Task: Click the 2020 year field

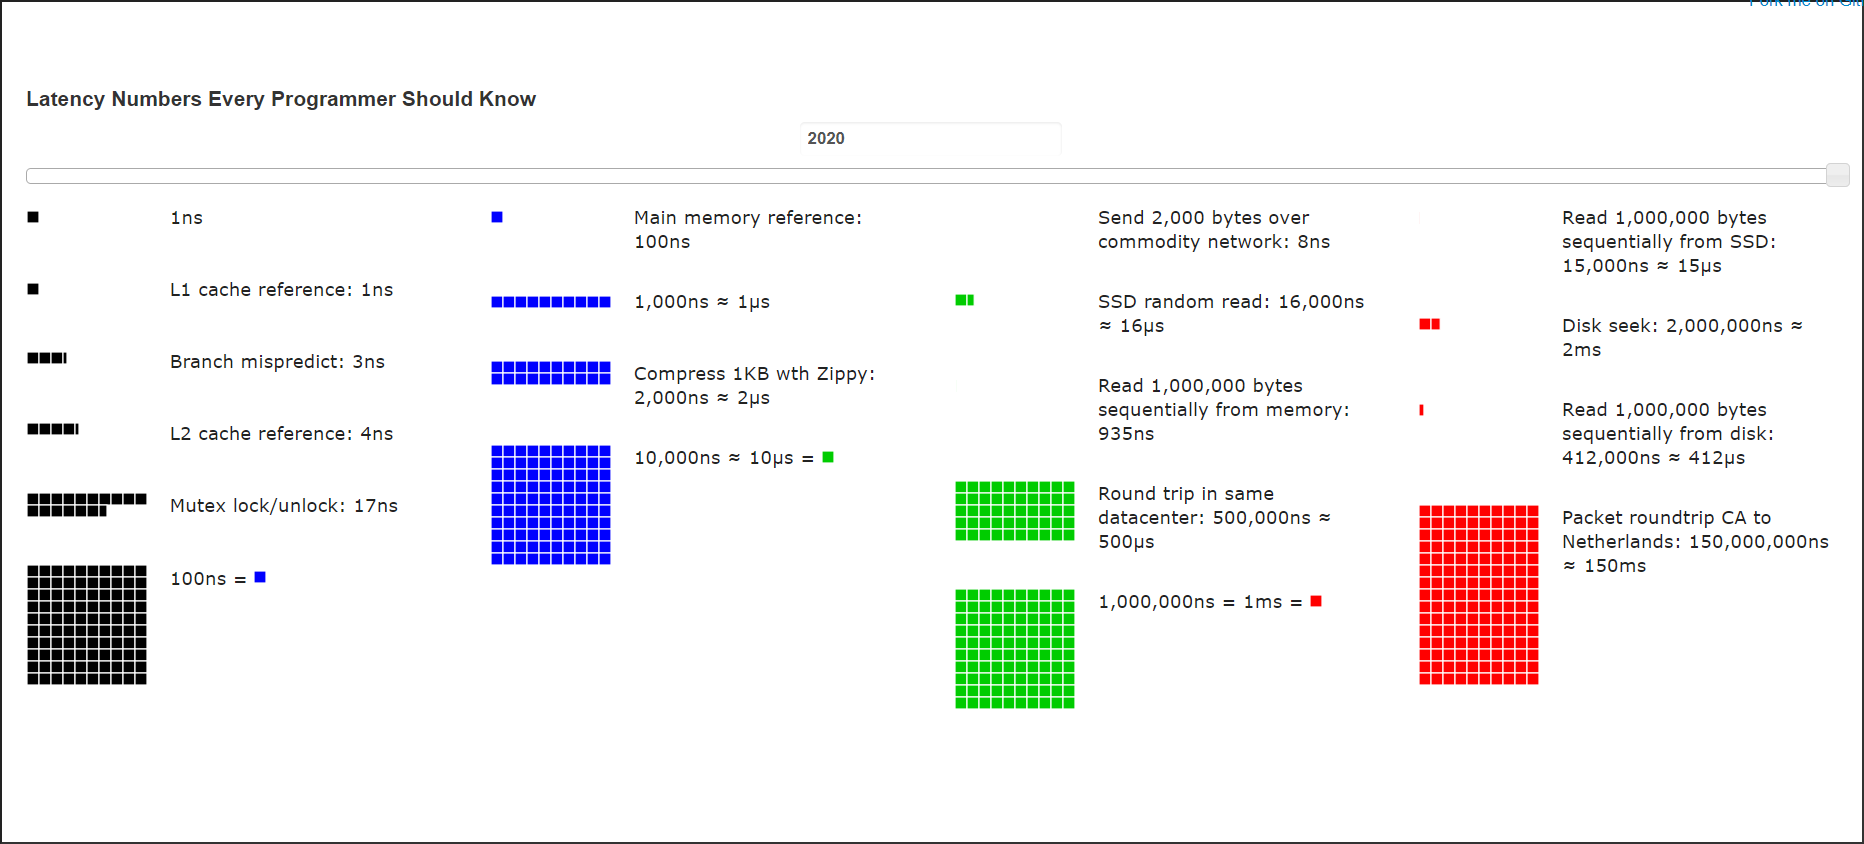Action: [930, 138]
